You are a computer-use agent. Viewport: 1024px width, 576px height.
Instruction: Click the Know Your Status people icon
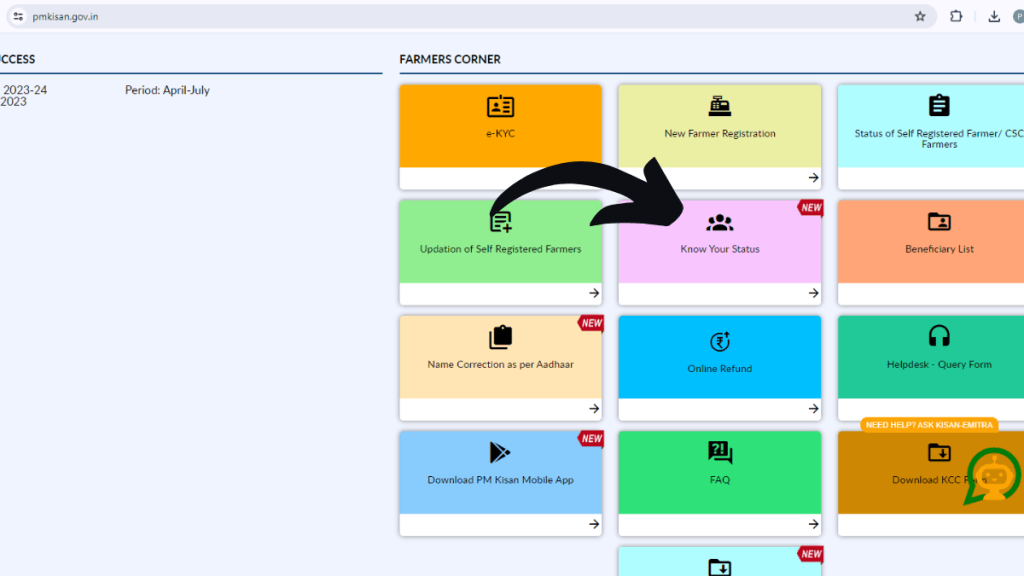tap(720, 223)
